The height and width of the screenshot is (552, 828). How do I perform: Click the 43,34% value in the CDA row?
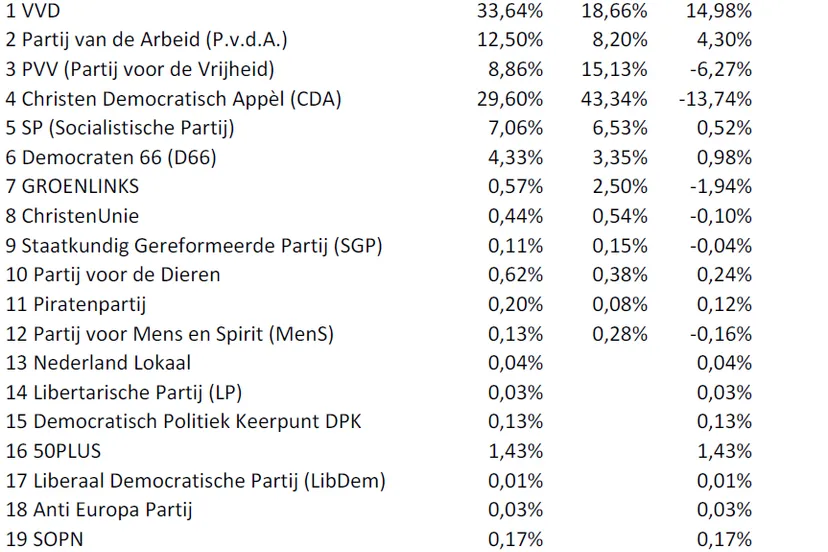(614, 99)
